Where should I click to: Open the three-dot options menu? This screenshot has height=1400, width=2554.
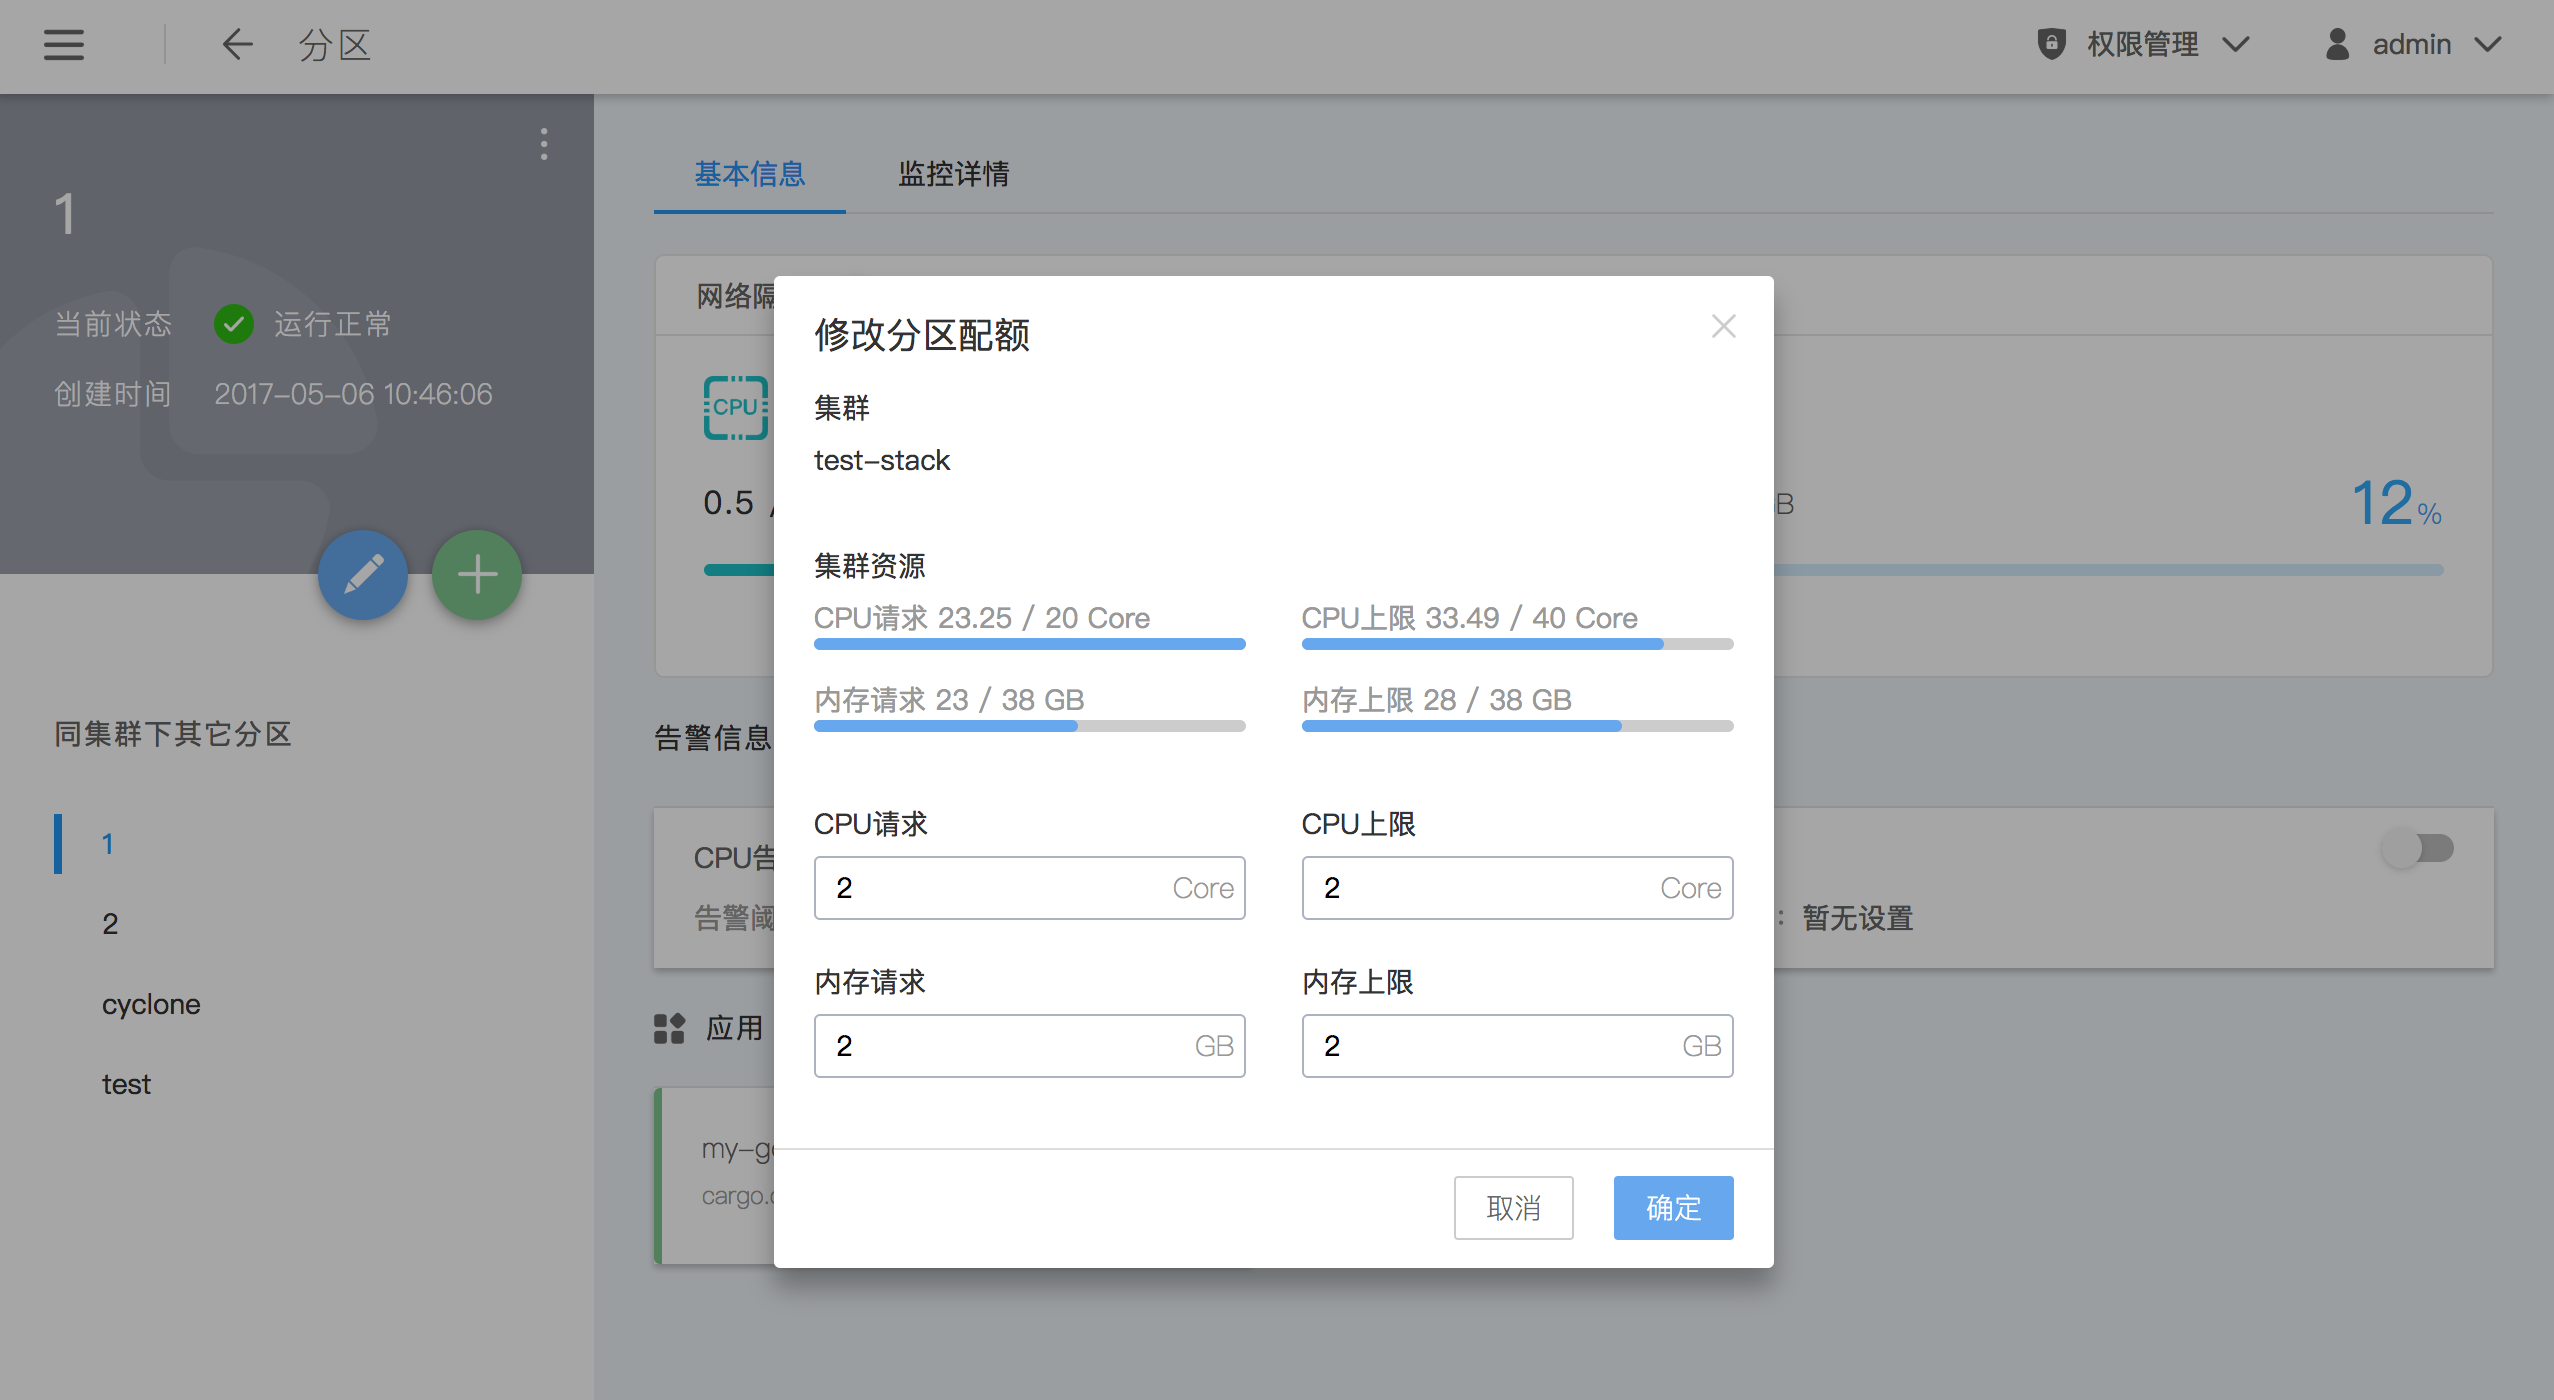544,144
